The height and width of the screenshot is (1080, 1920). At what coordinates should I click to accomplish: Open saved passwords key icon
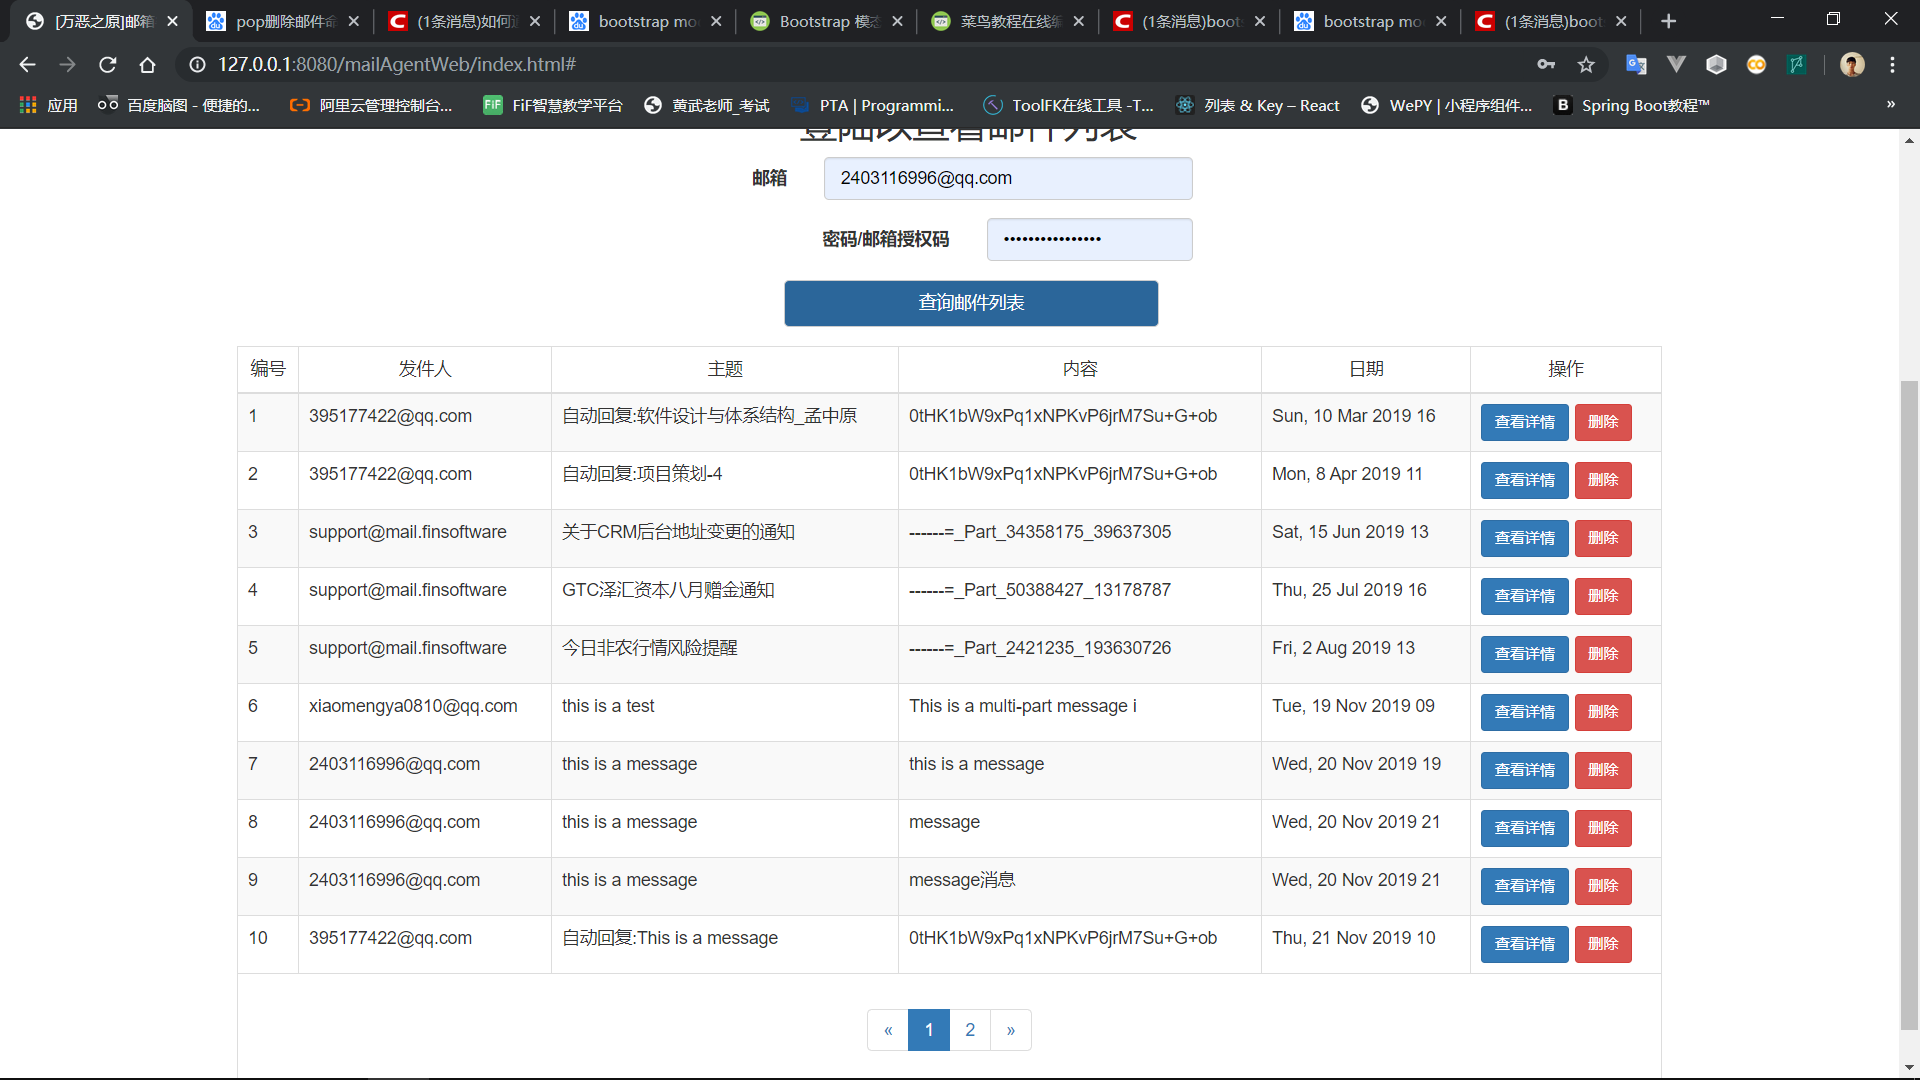click(x=1546, y=65)
